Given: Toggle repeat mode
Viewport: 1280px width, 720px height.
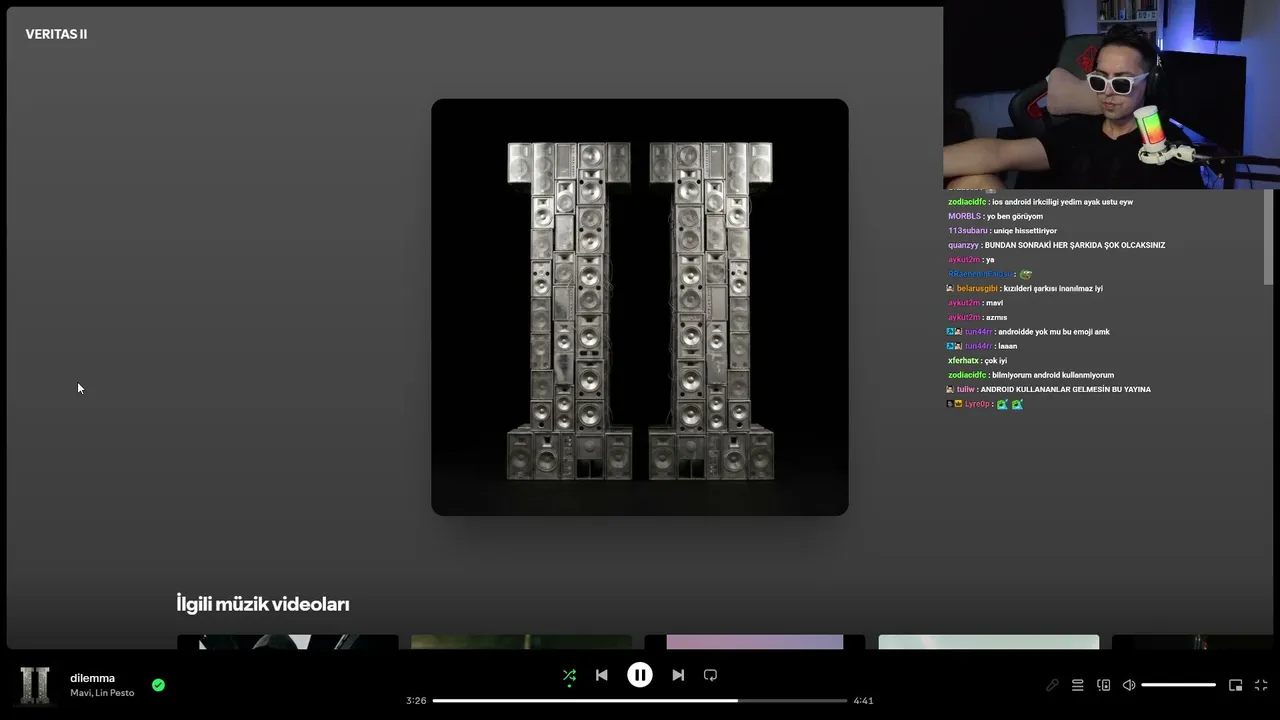Looking at the screenshot, I should point(710,675).
